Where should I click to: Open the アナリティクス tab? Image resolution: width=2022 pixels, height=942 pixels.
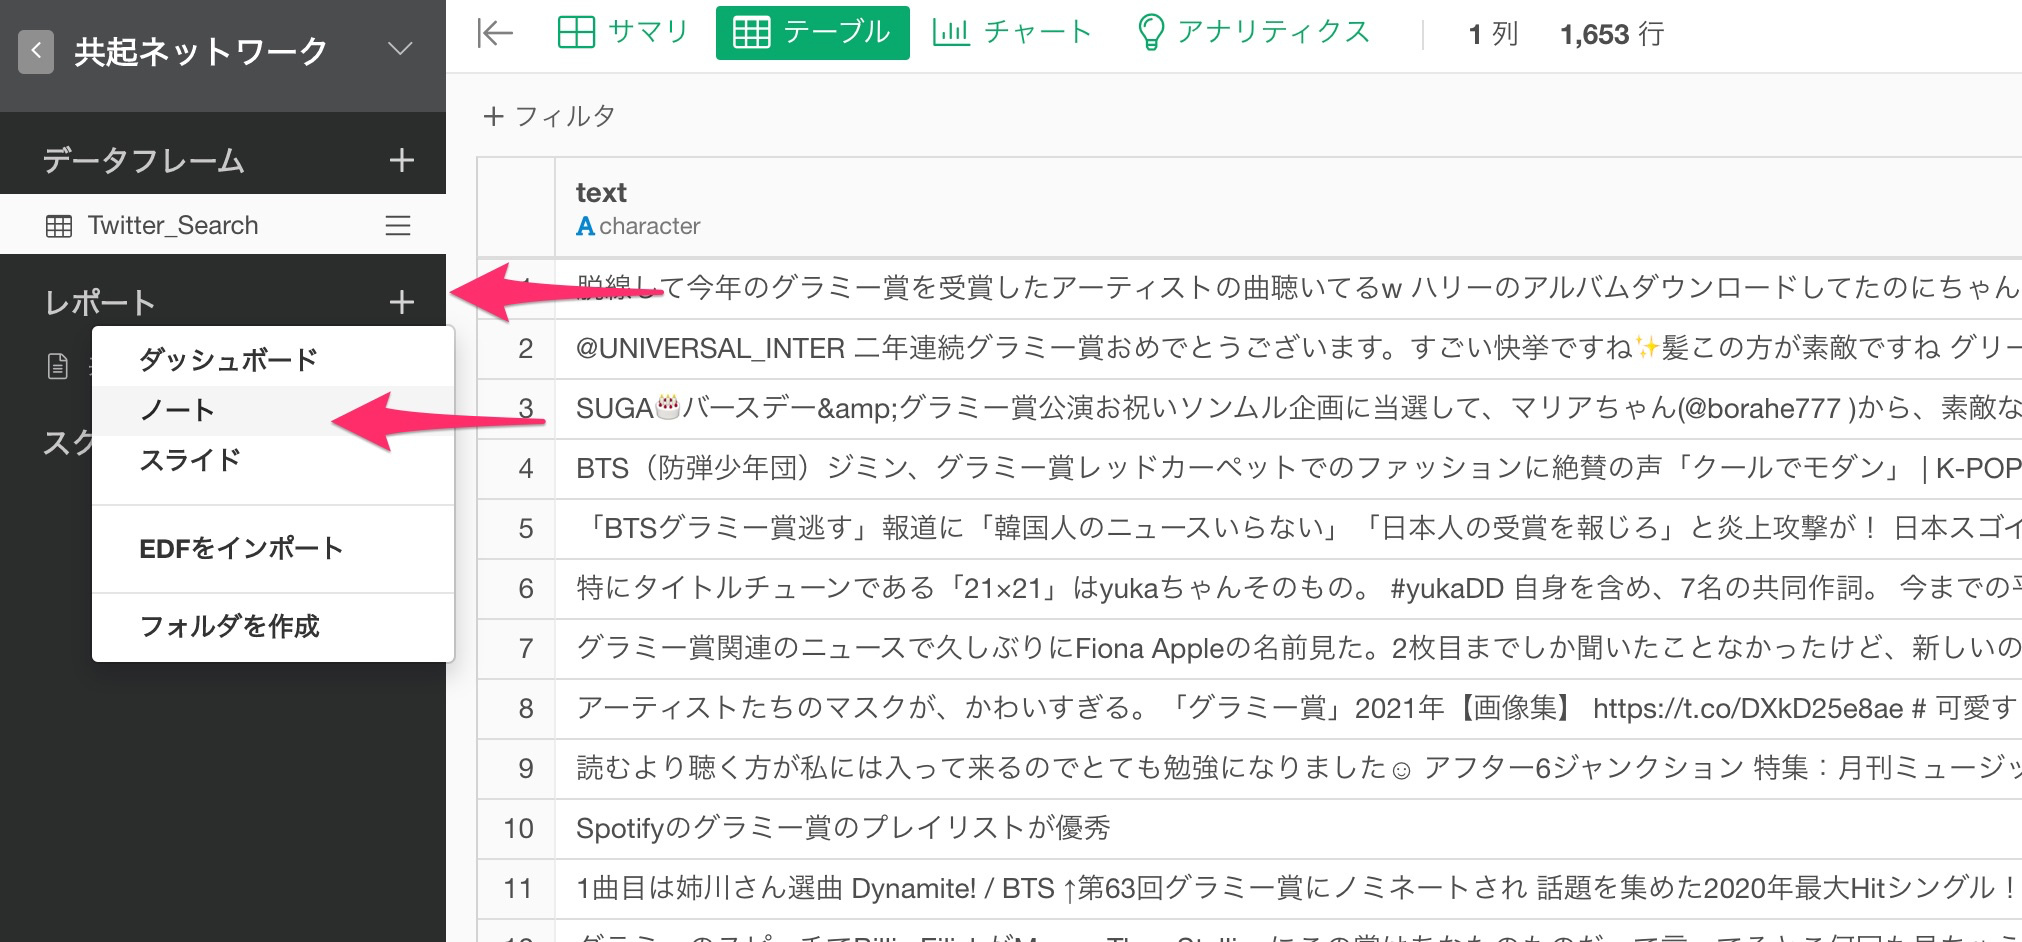[x=1254, y=33]
